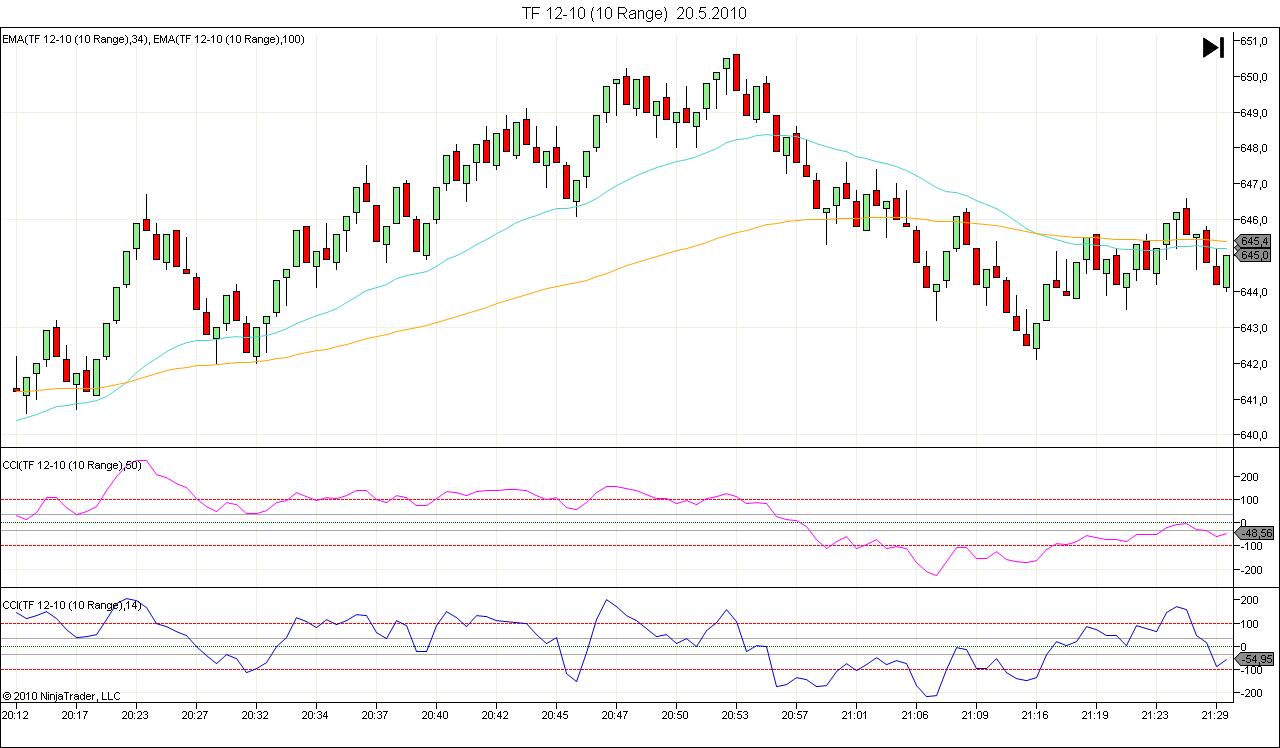
Task: Click the scroll-to-latest-bar arrow icon
Action: [1212, 48]
